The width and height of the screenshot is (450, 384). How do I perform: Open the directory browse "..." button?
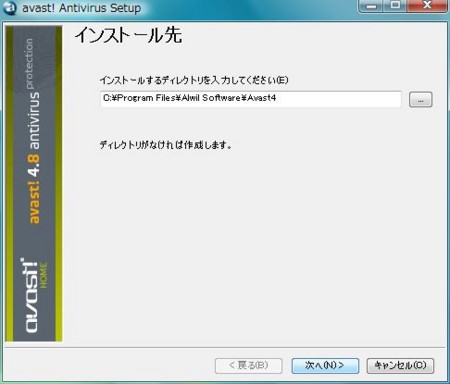point(421,100)
